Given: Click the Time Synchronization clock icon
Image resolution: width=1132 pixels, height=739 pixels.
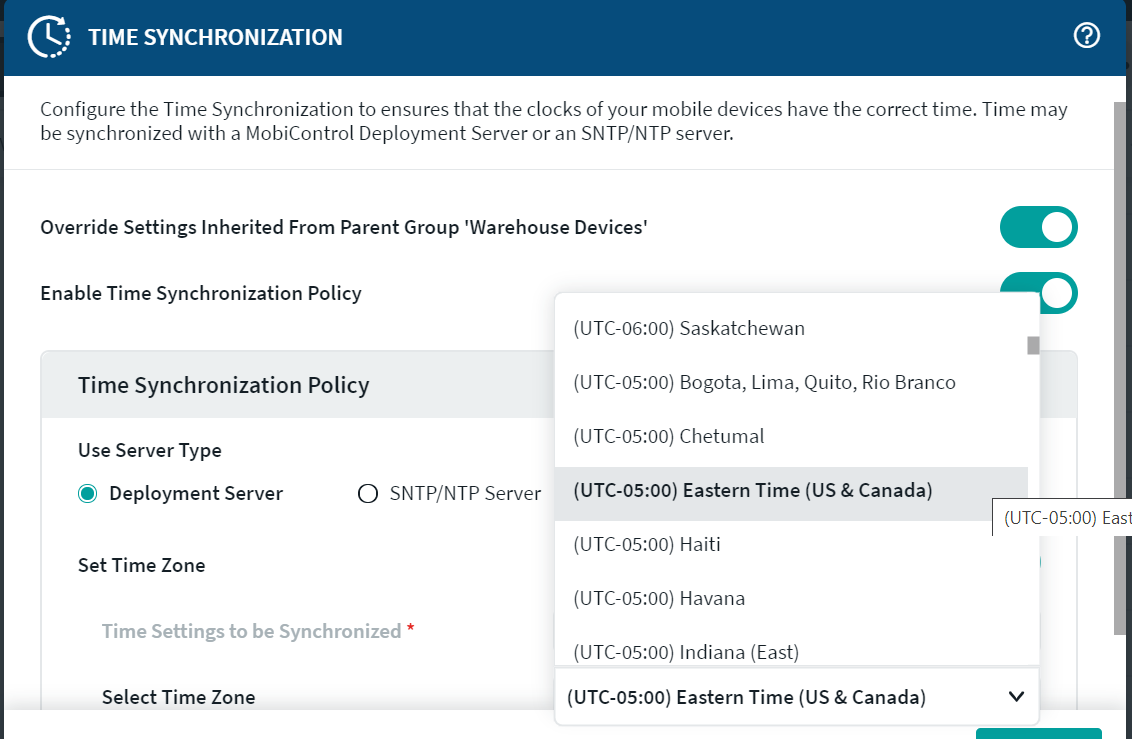Looking at the screenshot, I should click(x=48, y=37).
